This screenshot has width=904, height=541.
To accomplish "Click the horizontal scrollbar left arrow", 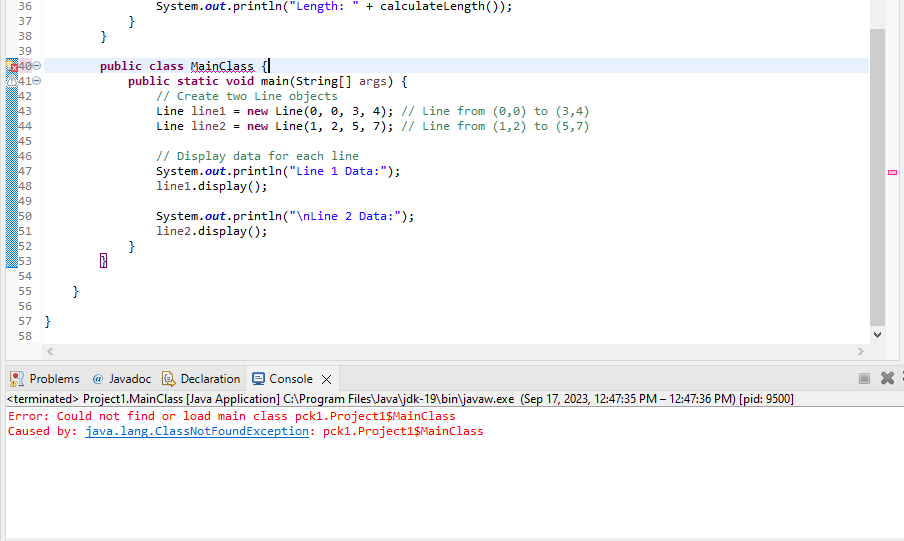I will 50,351.
